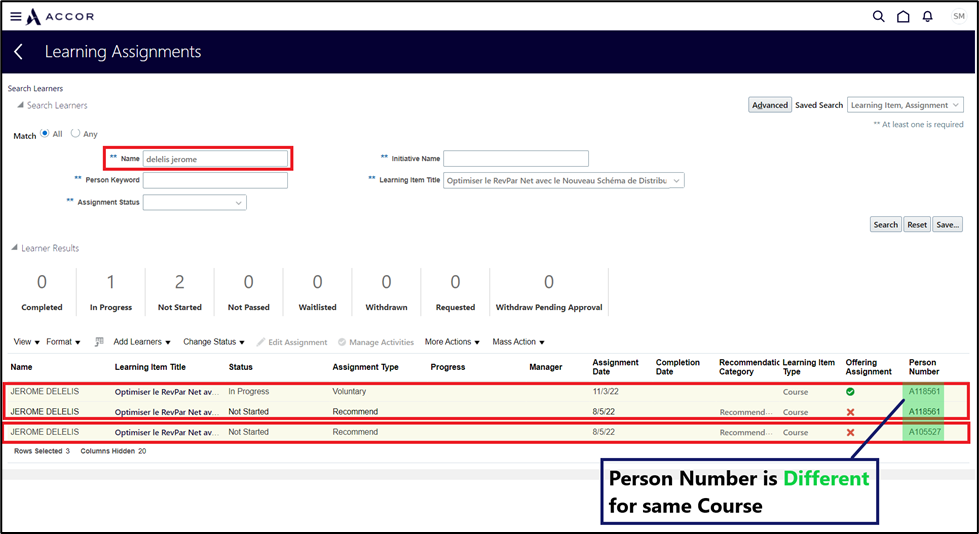Filter by Withdraw Pending Approval tile
Image resolution: width=979 pixels, height=534 pixels.
pyautogui.click(x=549, y=292)
